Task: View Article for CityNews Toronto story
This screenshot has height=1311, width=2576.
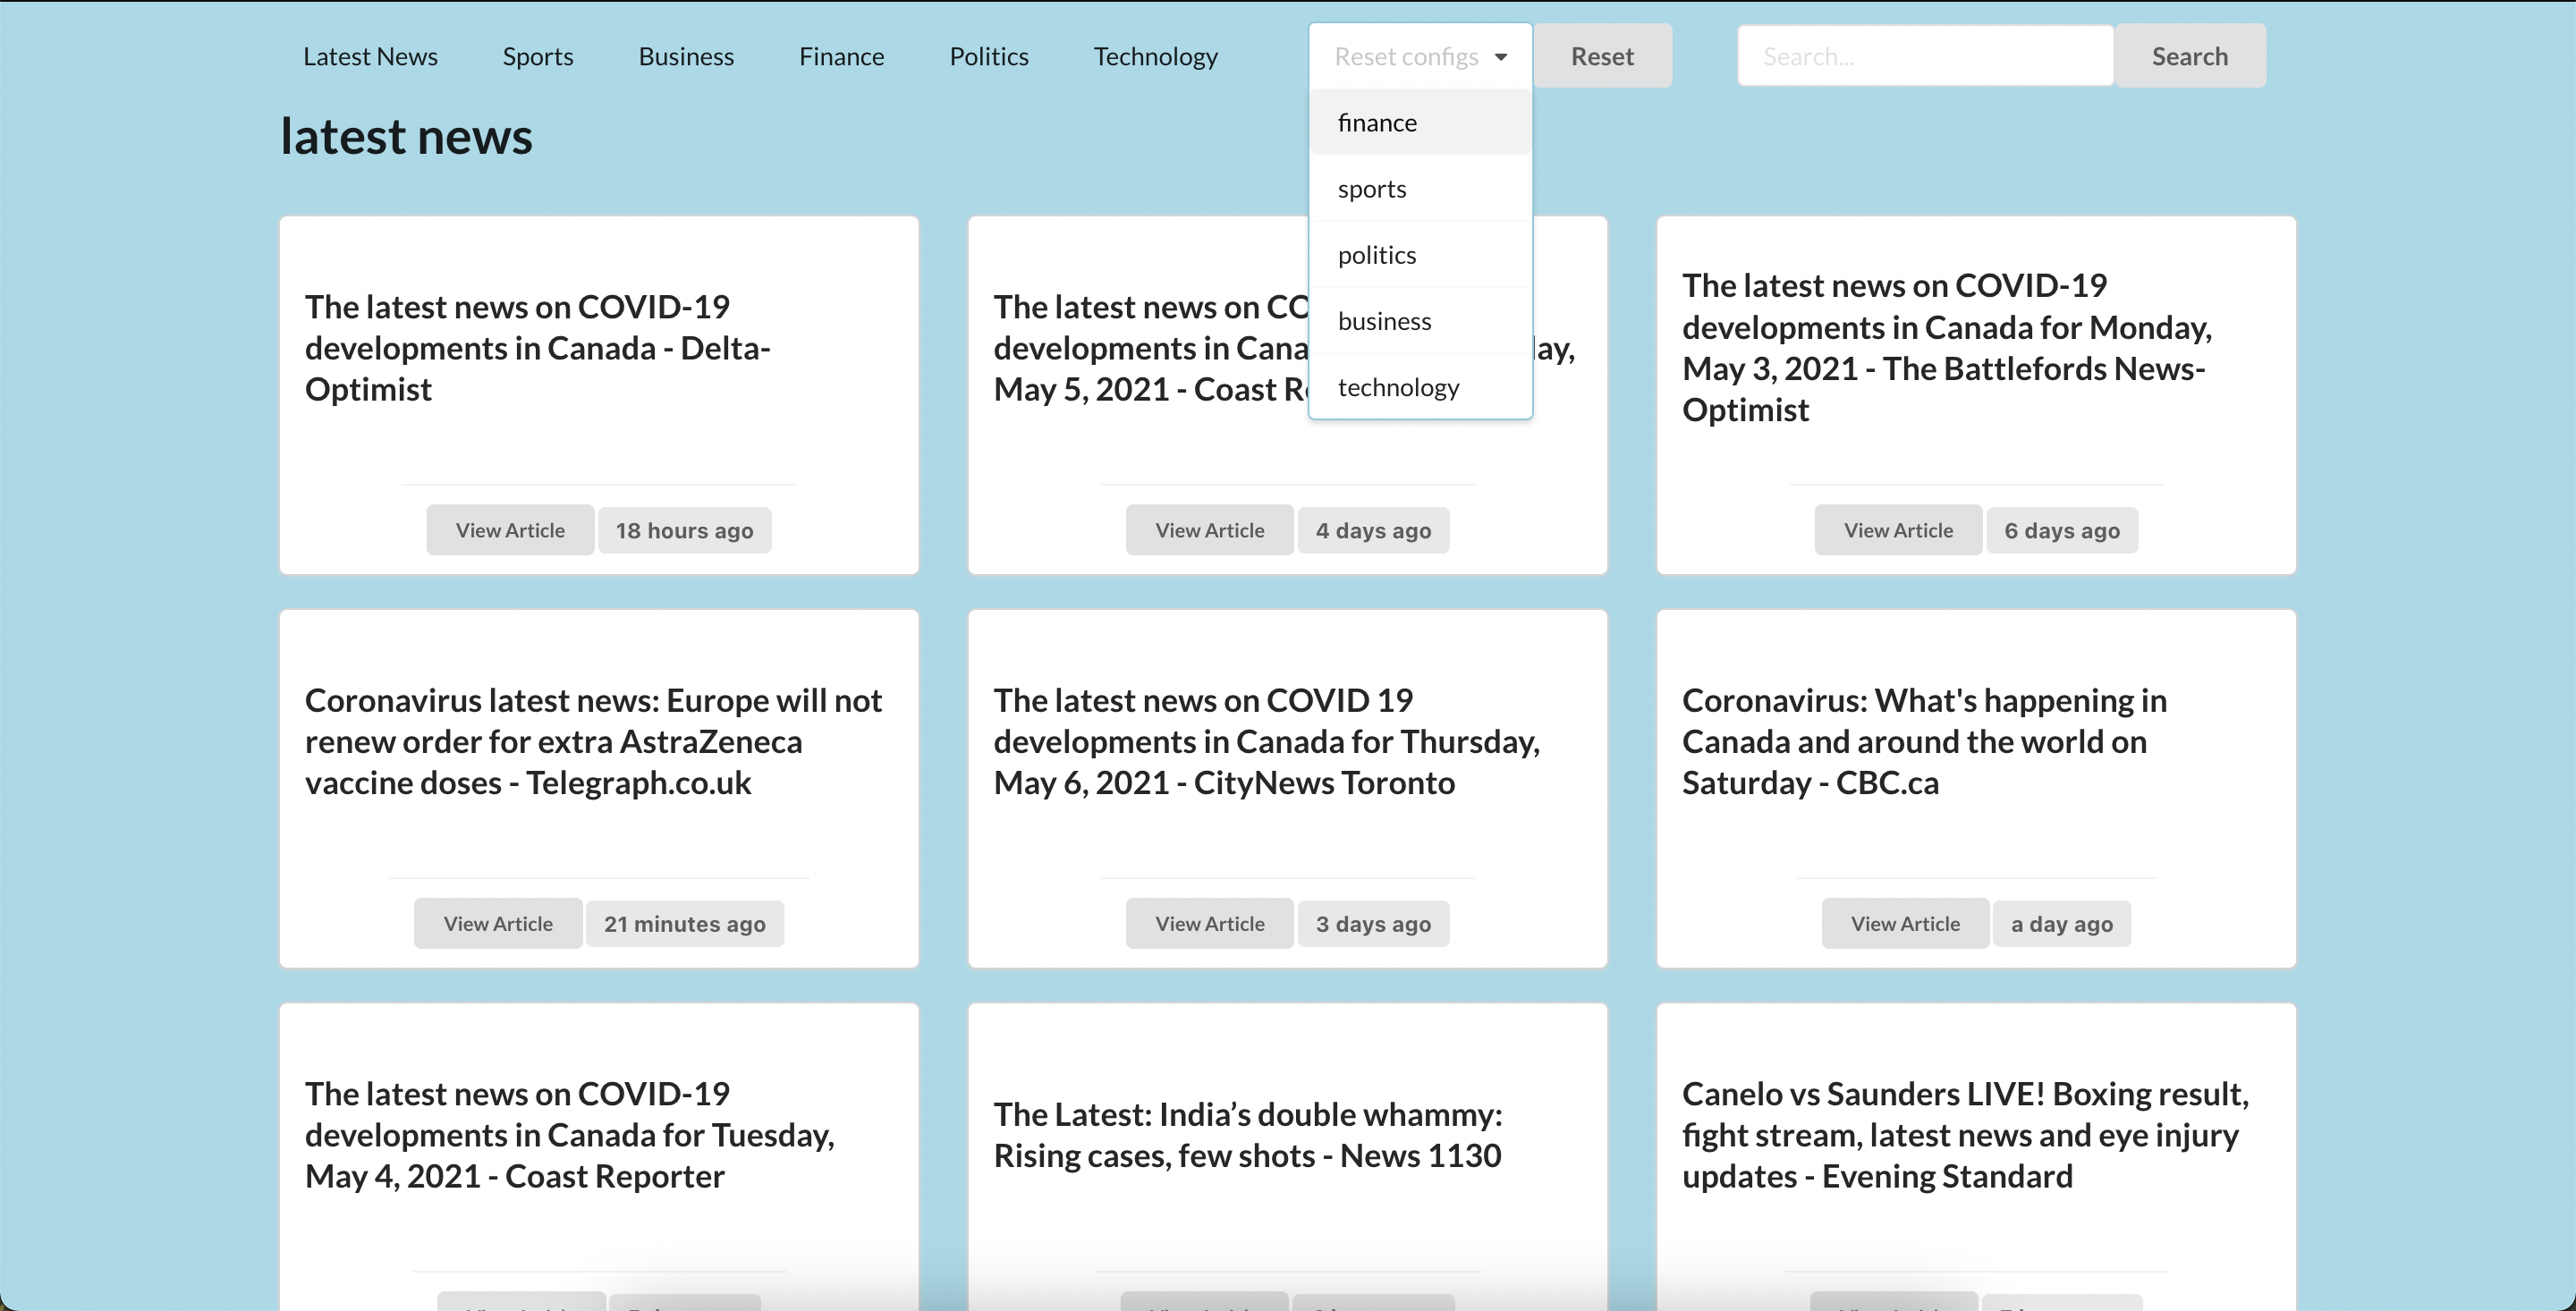Action: [1209, 923]
